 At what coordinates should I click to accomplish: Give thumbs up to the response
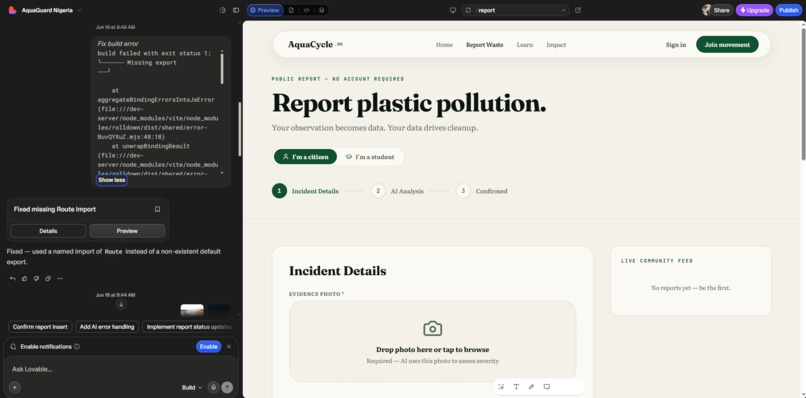[x=24, y=279]
